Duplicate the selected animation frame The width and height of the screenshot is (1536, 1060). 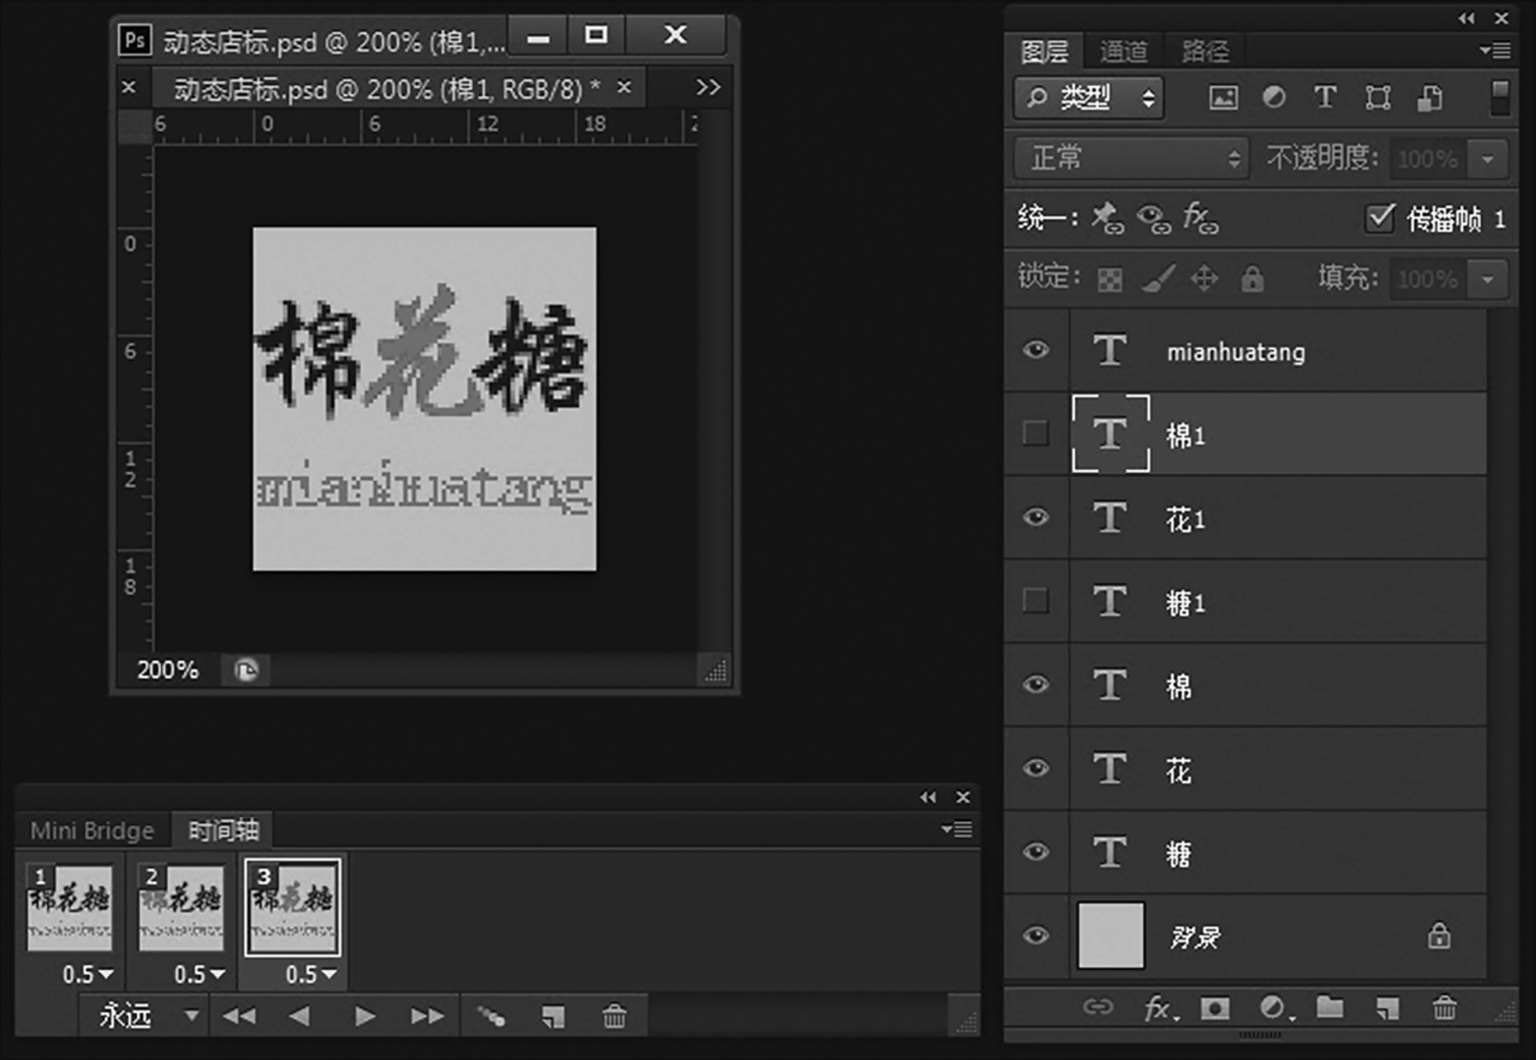(x=553, y=1017)
